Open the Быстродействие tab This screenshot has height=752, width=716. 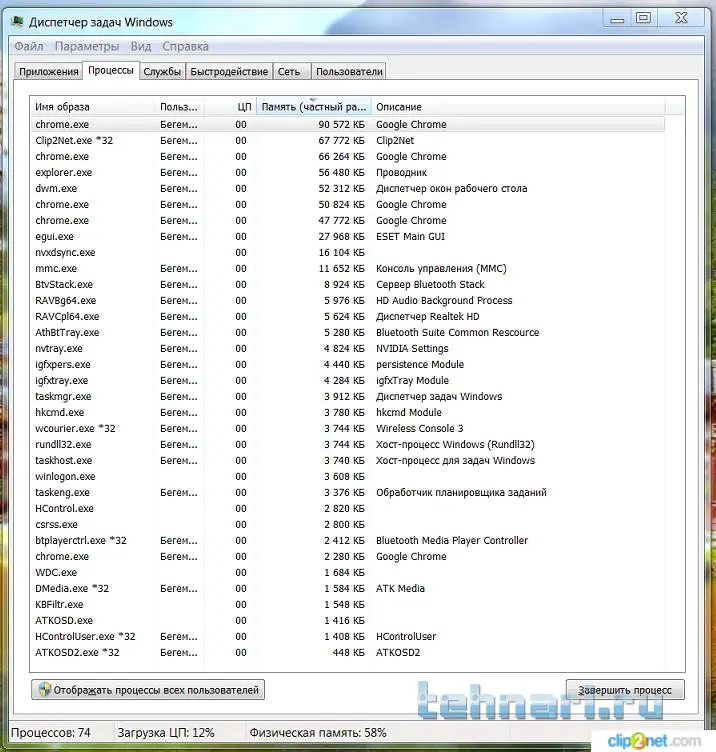229,71
